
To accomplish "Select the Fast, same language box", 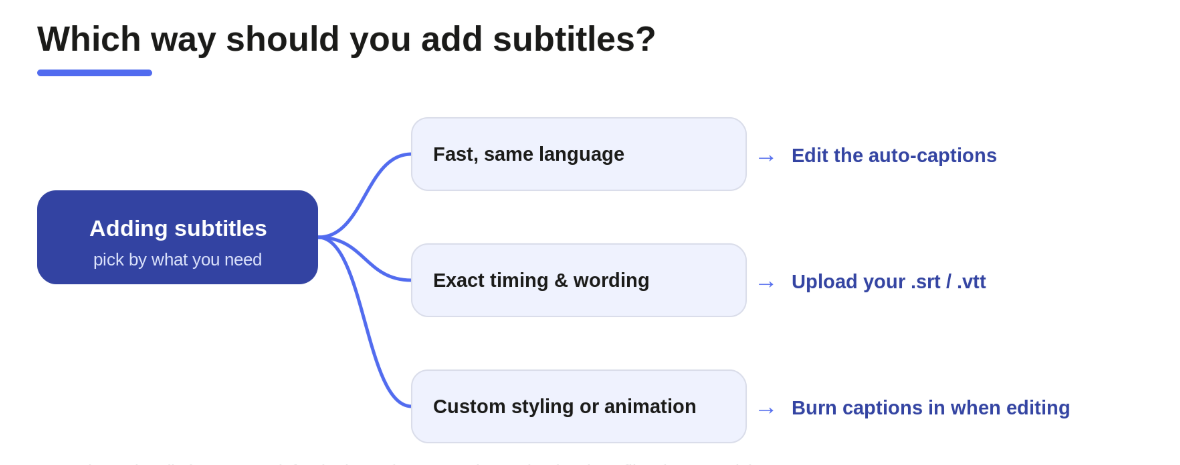I will (579, 154).
